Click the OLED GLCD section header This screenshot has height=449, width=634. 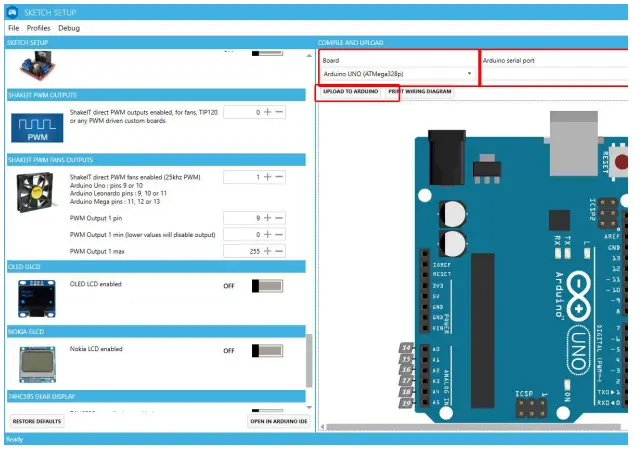pyautogui.click(x=156, y=267)
